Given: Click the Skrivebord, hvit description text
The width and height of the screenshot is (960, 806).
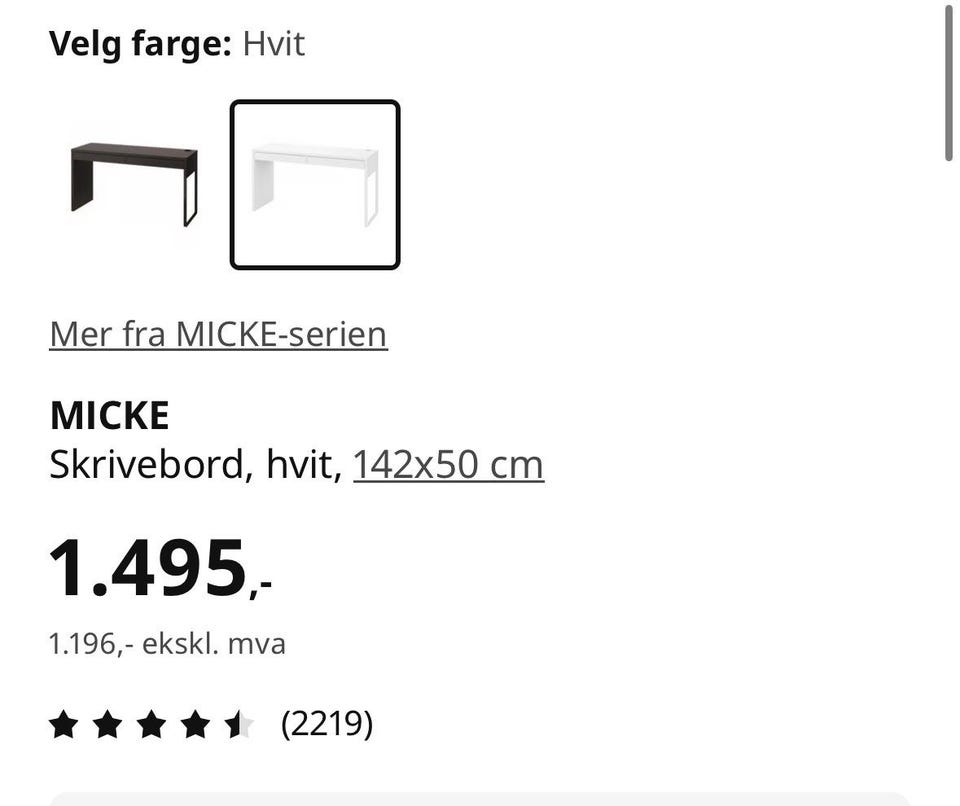Looking at the screenshot, I should pyautogui.click(x=195, y=464).
